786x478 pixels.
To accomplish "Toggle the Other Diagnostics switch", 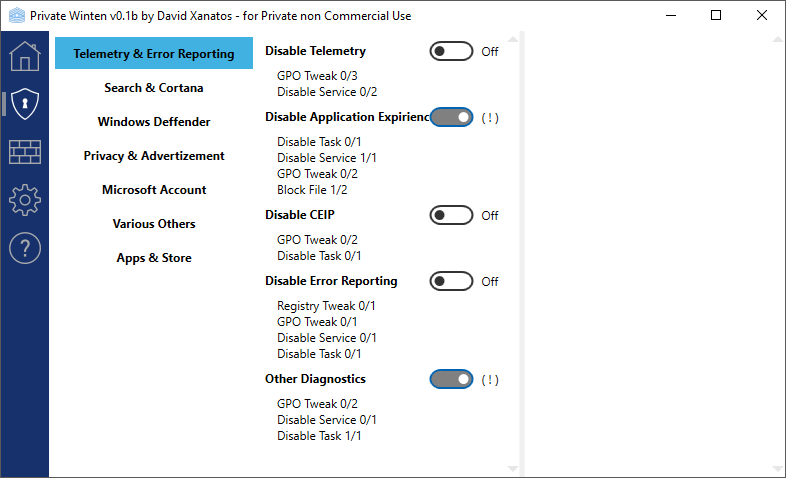I will click(x=451, y=379).
